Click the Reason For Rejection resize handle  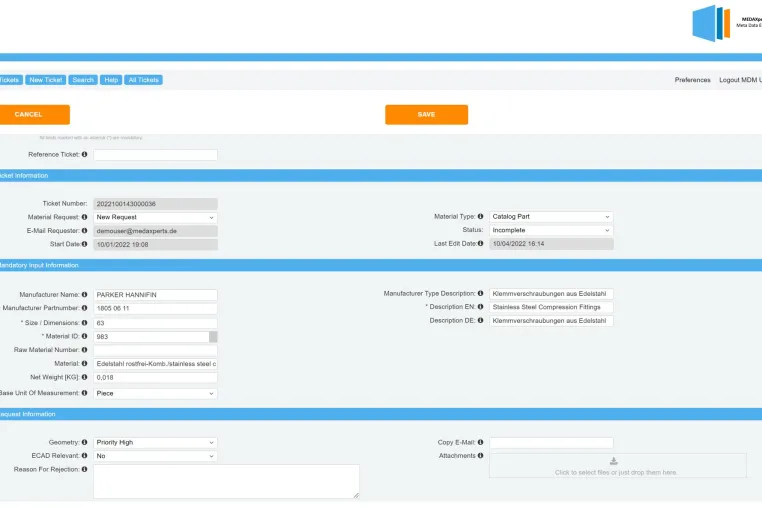(x=356, y=495)
